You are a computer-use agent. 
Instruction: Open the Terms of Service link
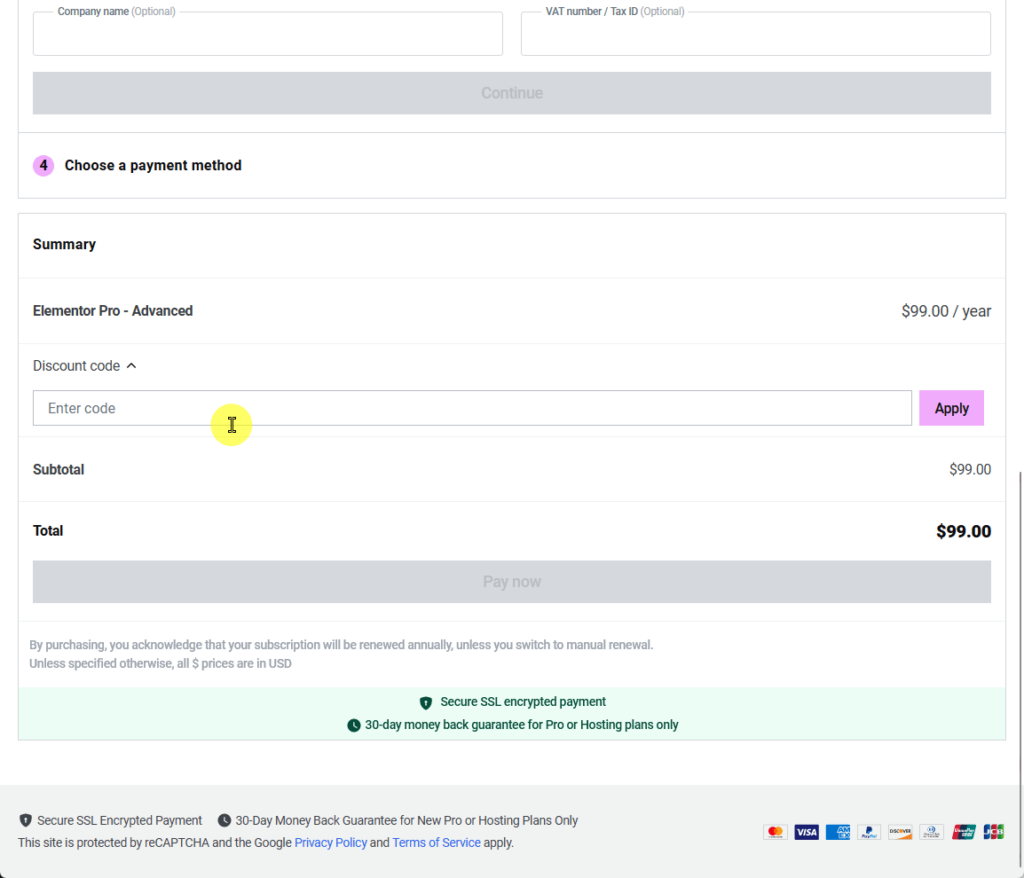(436, 843)
